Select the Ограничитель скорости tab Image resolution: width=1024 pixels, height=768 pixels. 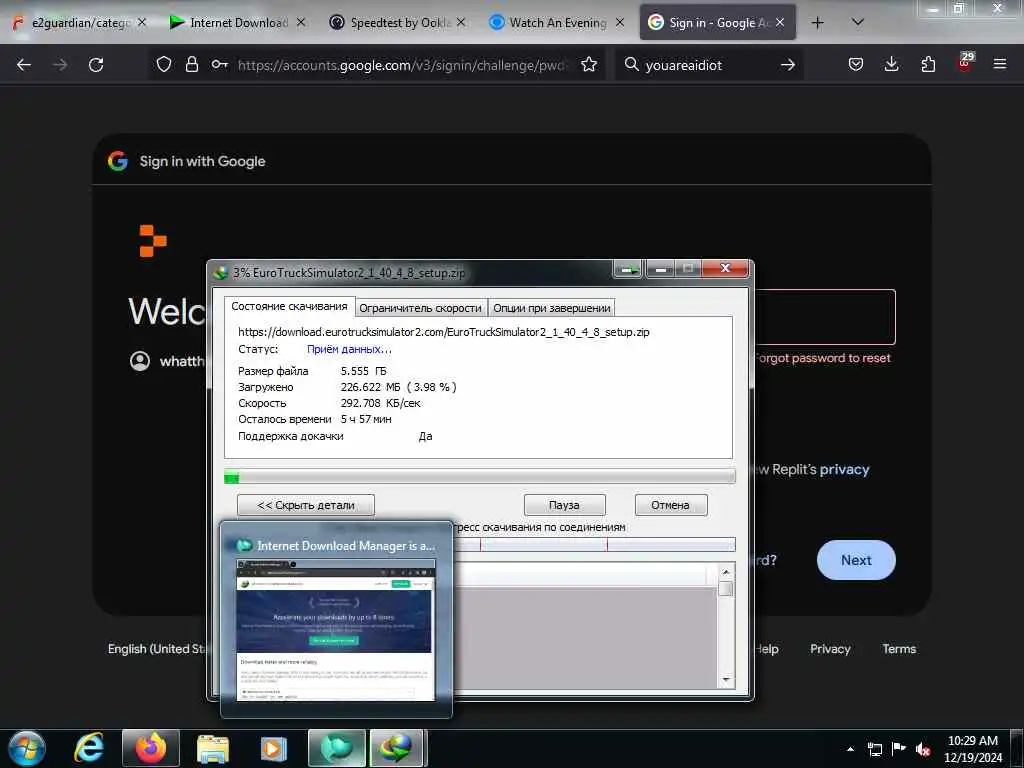click(x=421, y=308)
